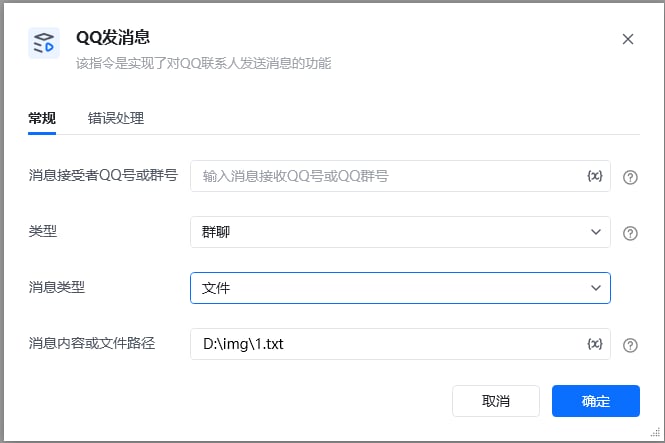Click the 消息类型 label text
This screenshot has height=443, width=665.
pyautogui.click(x=57, y=287)
